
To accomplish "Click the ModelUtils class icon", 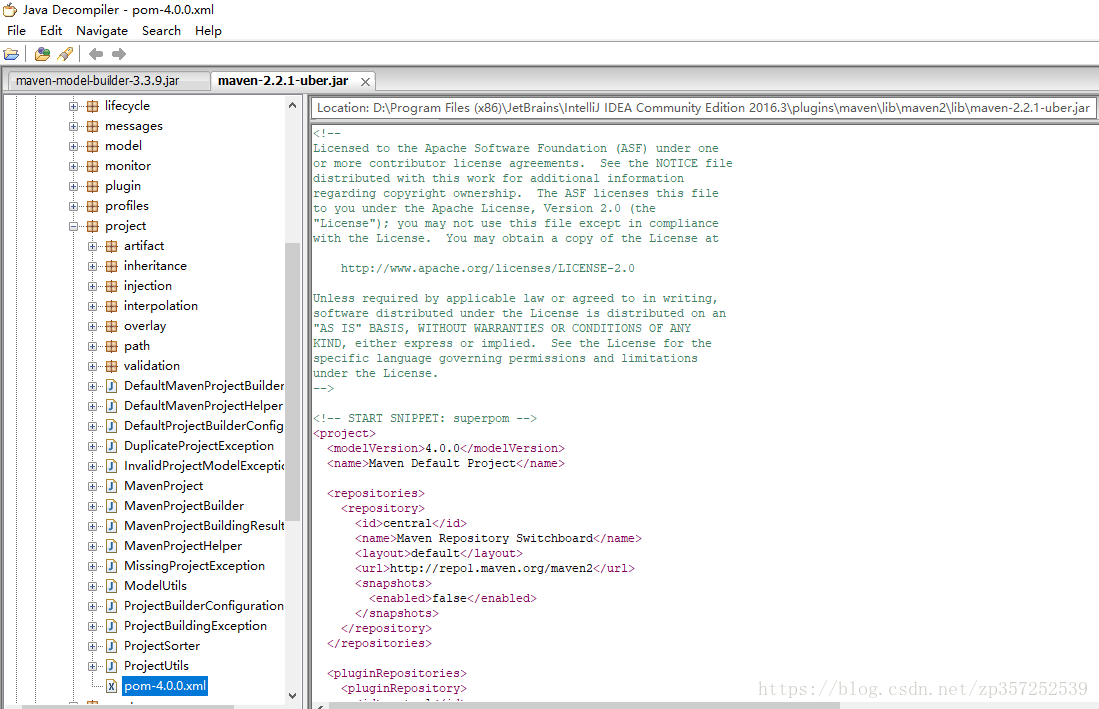I will click(111, 586).
